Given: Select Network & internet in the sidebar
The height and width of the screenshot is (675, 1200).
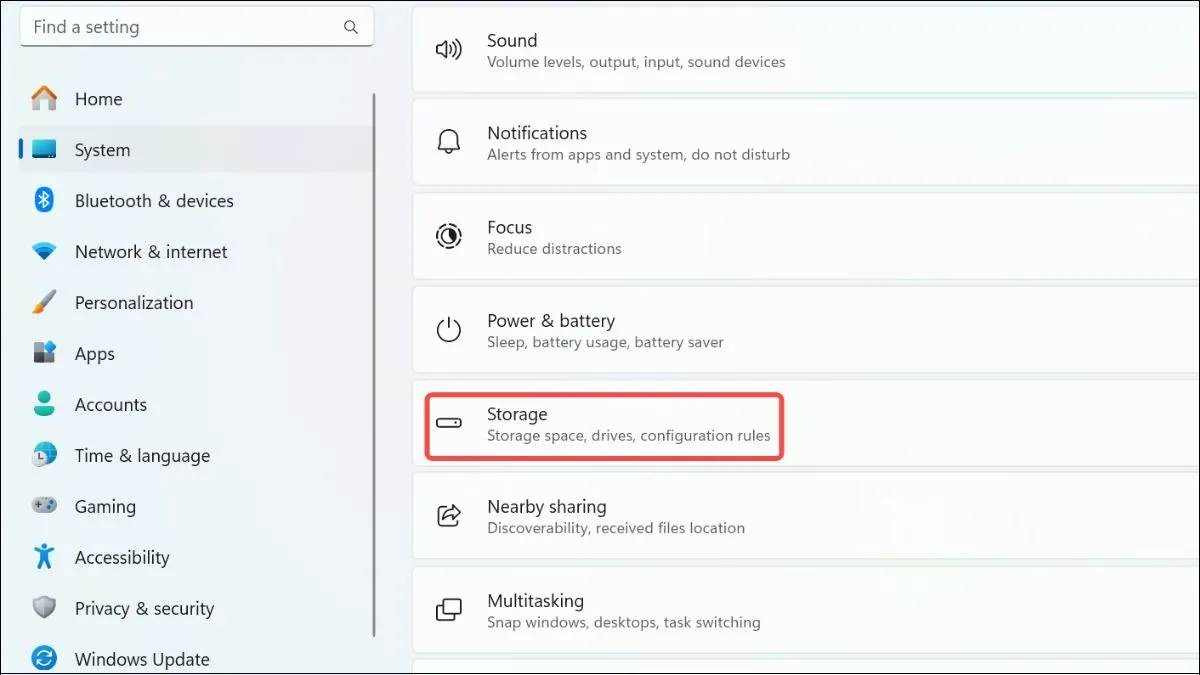Looking at the screenshot, I should point(150,251).
